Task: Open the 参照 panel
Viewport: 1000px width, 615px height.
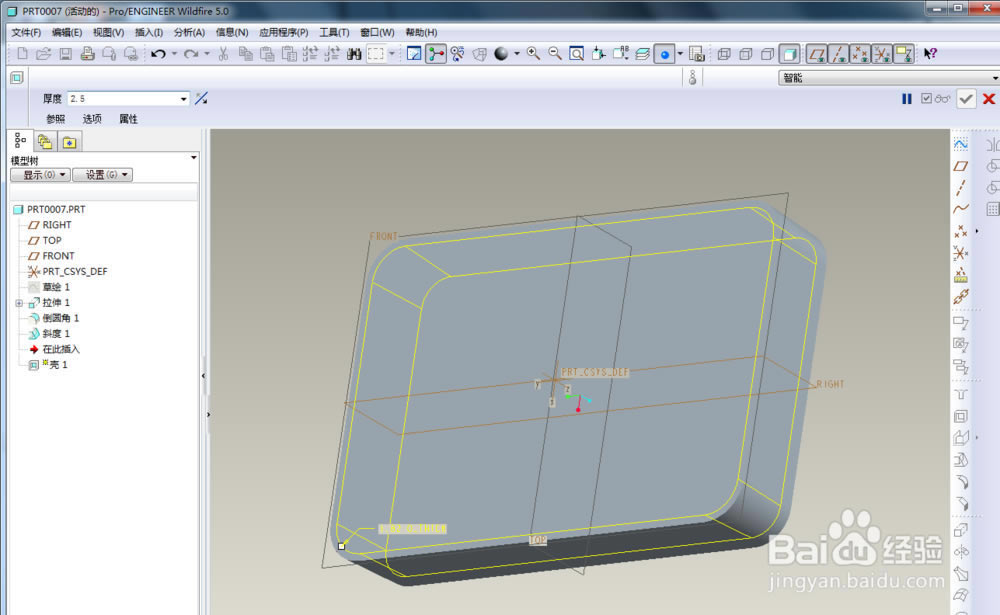Action: tap(55, 119)
